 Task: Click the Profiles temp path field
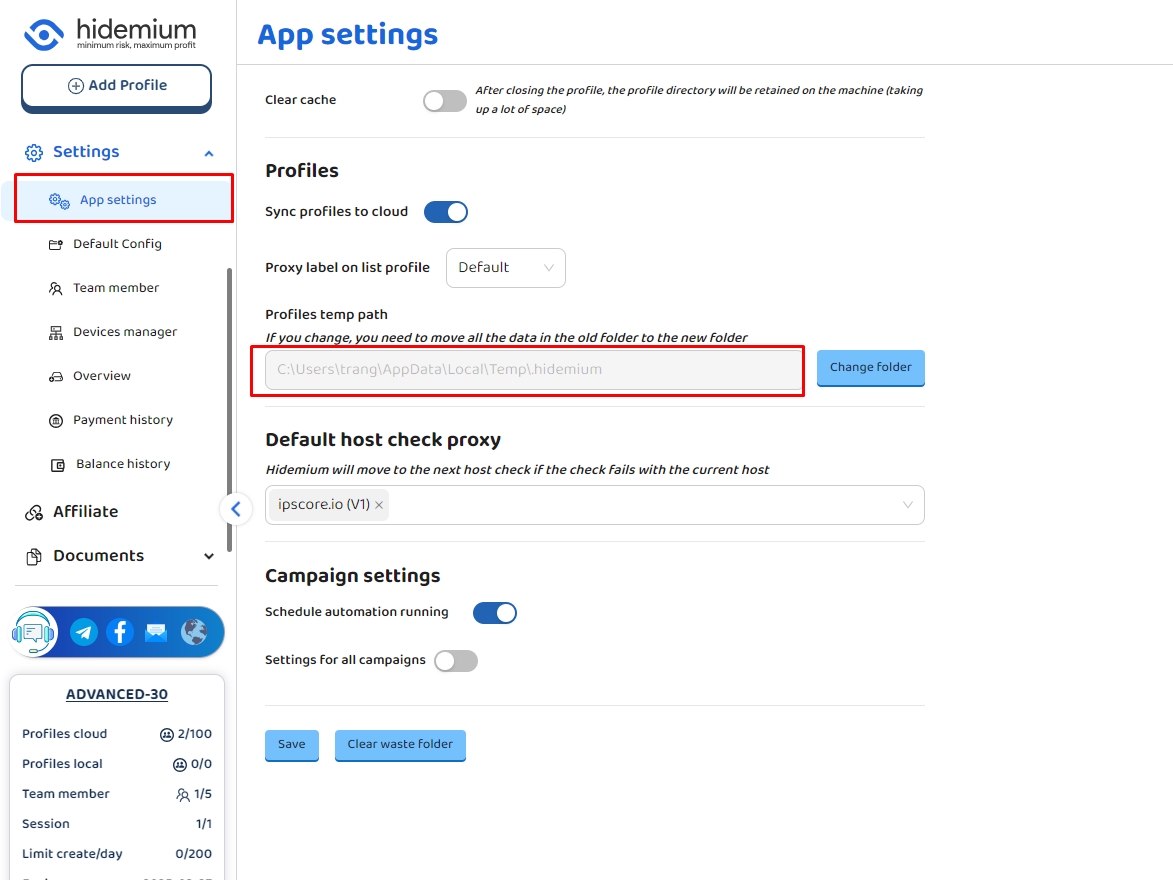[x=533, y=369]
